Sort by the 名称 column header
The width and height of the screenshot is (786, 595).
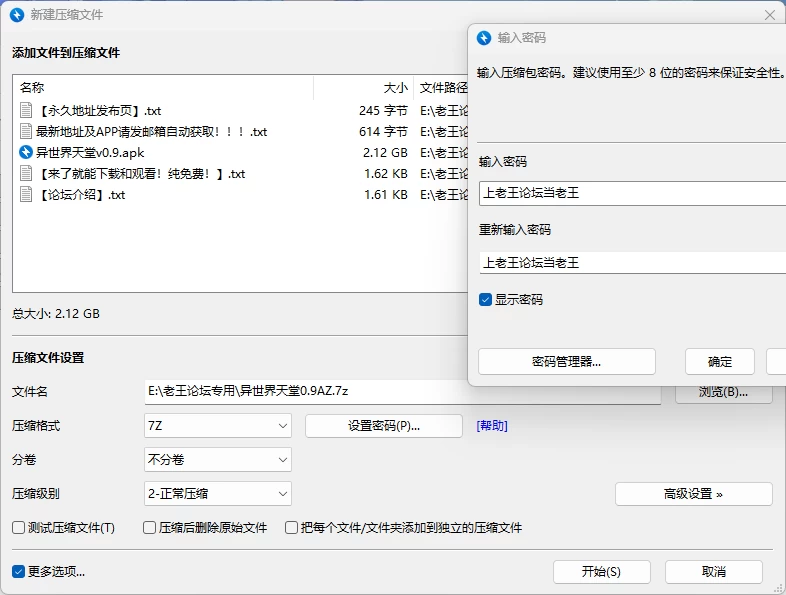pos(163,88)
